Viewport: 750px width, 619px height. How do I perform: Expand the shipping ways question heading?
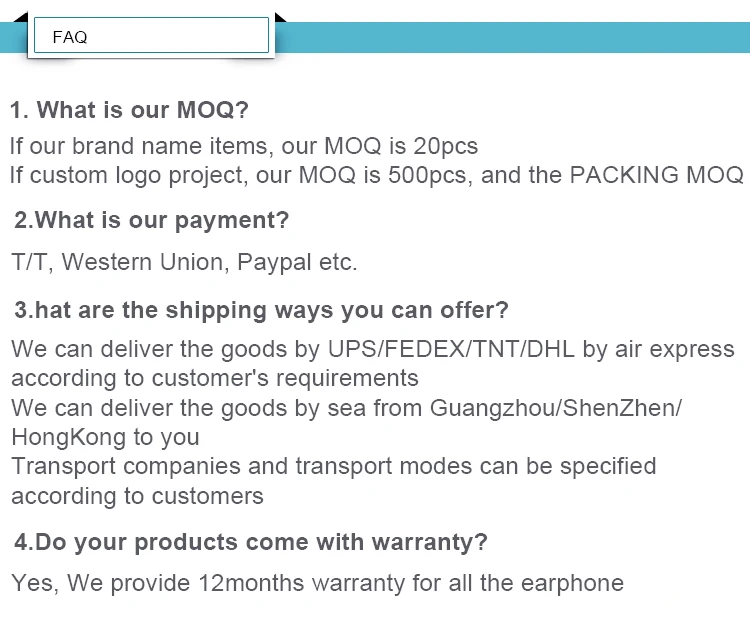click(261, 310)
